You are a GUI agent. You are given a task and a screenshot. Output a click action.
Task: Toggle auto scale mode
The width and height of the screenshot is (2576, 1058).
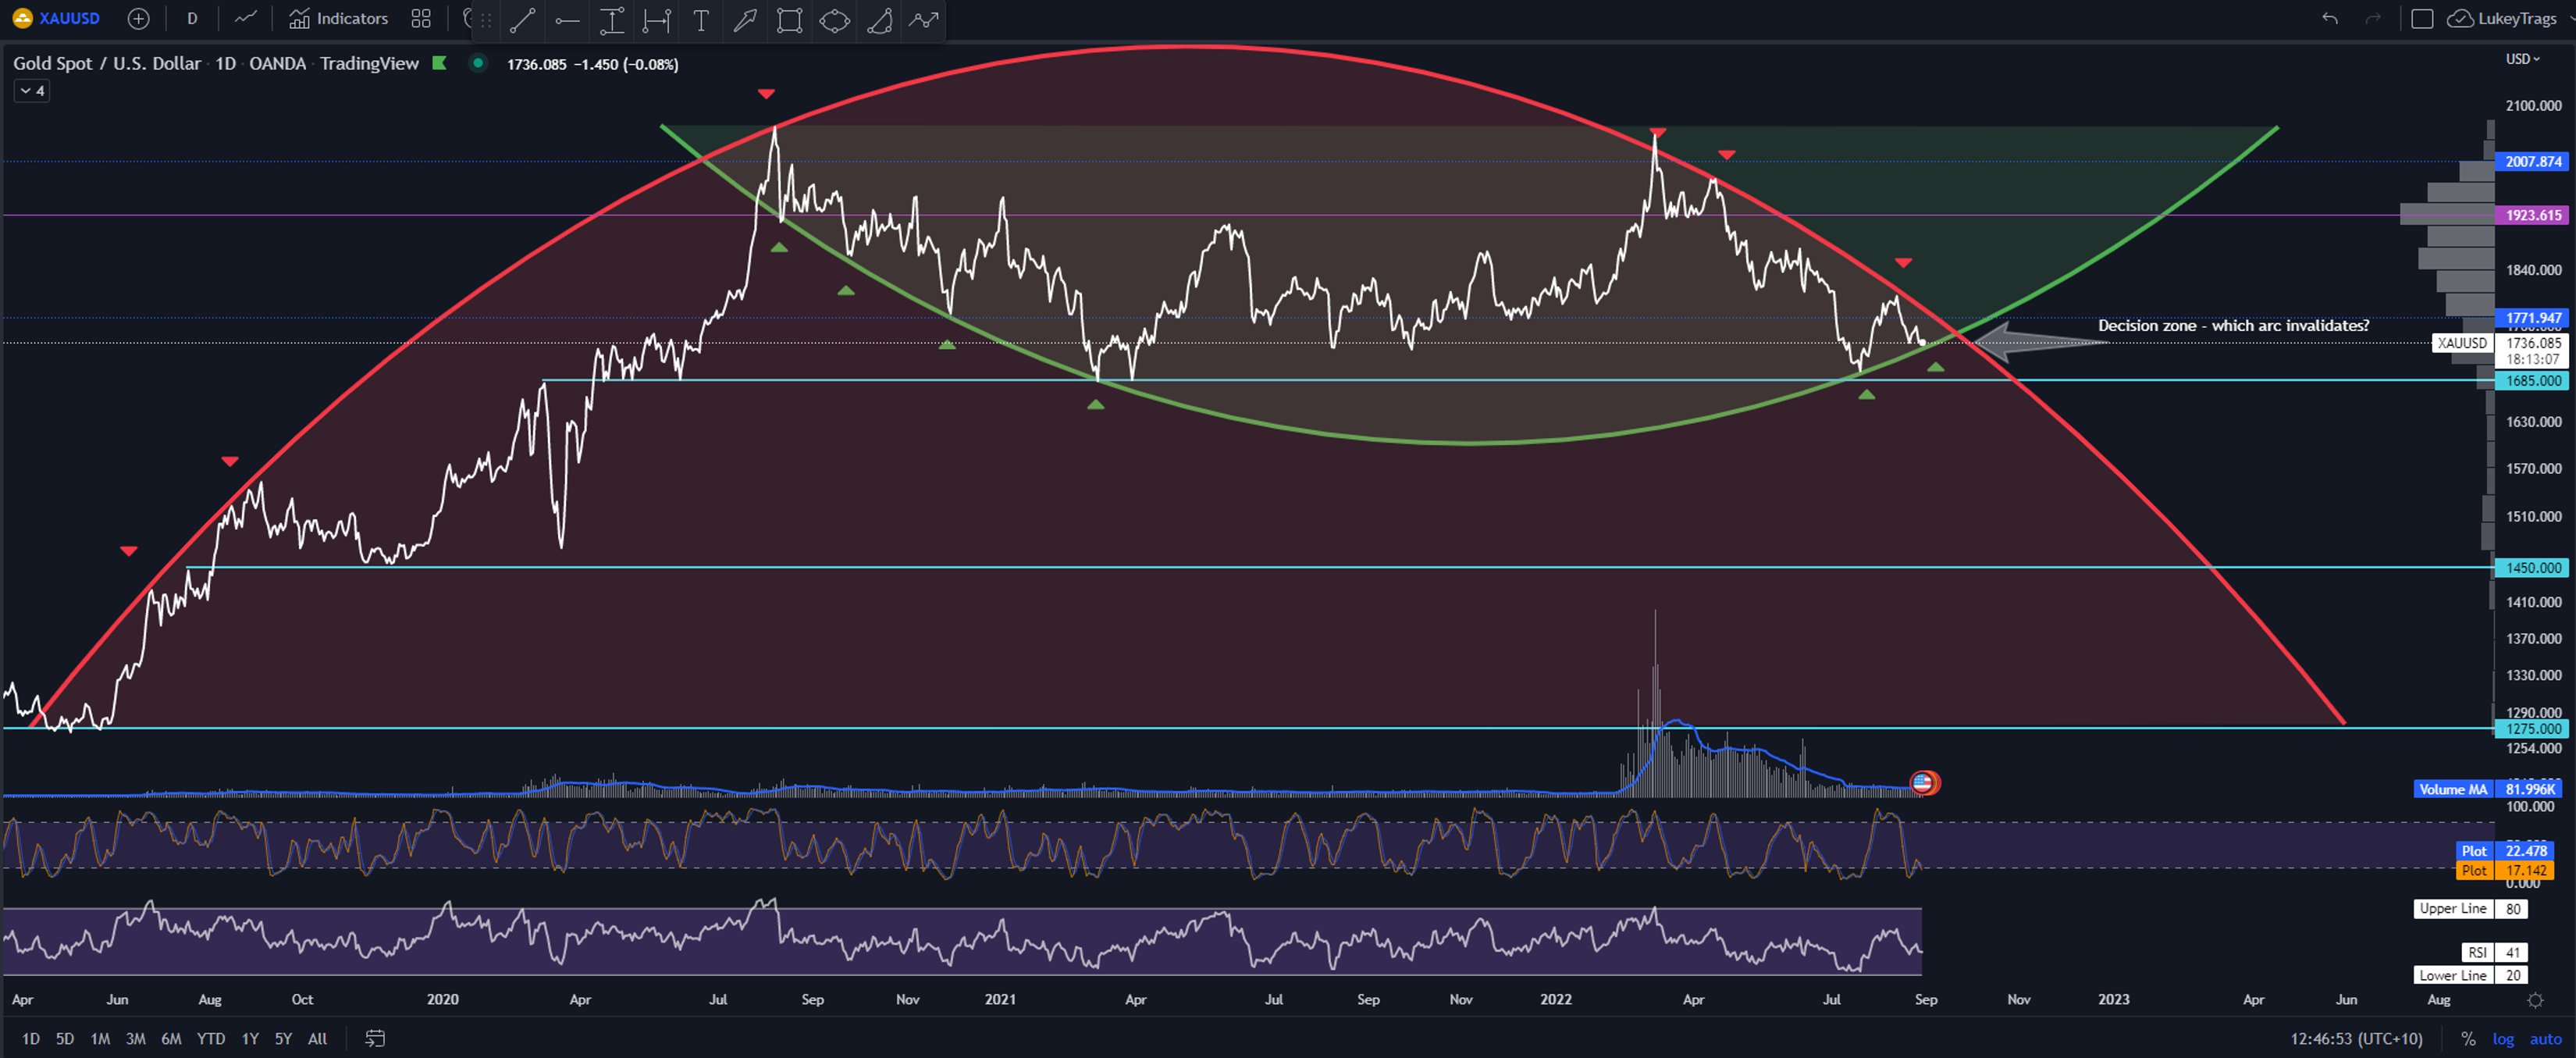click(2545, 1039)
